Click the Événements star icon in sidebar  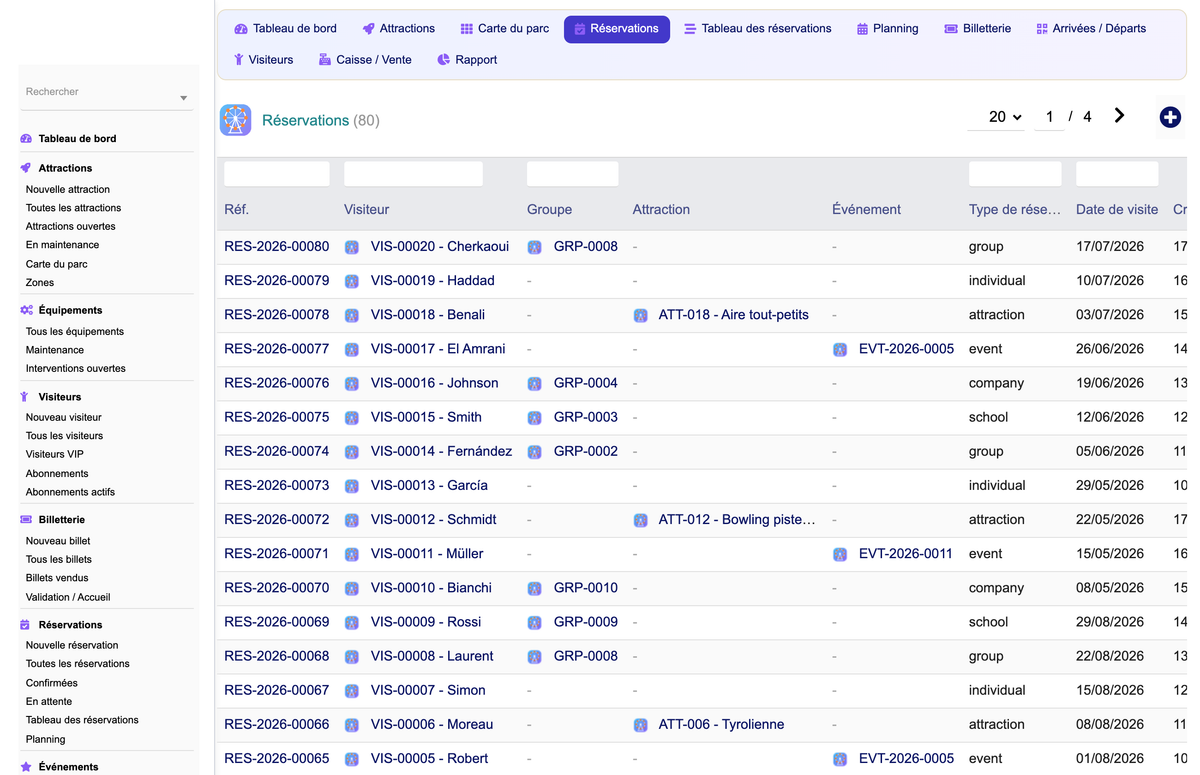coord(26,767)
